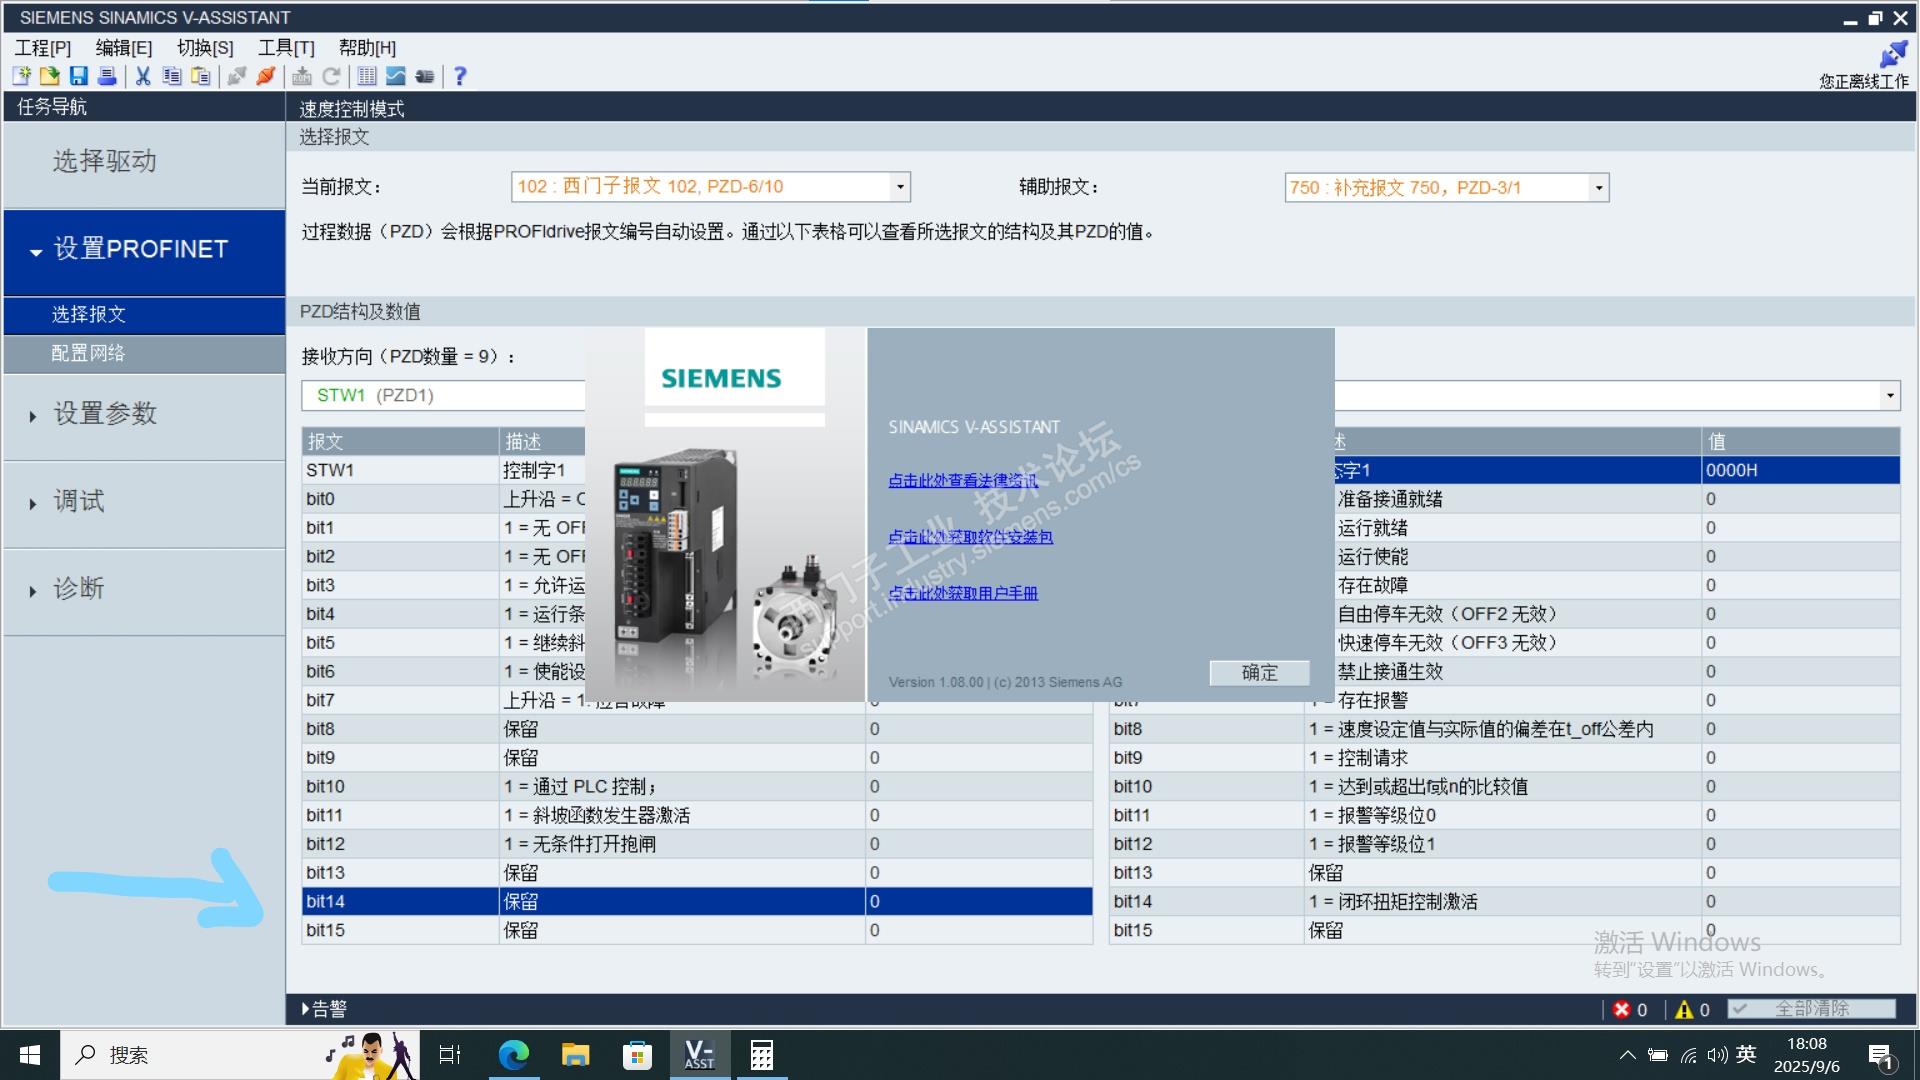This screenshot has height=1080, width=1920.
Task: Expand the 告警 alarm panel
Action: click(x=323, y=1009)
